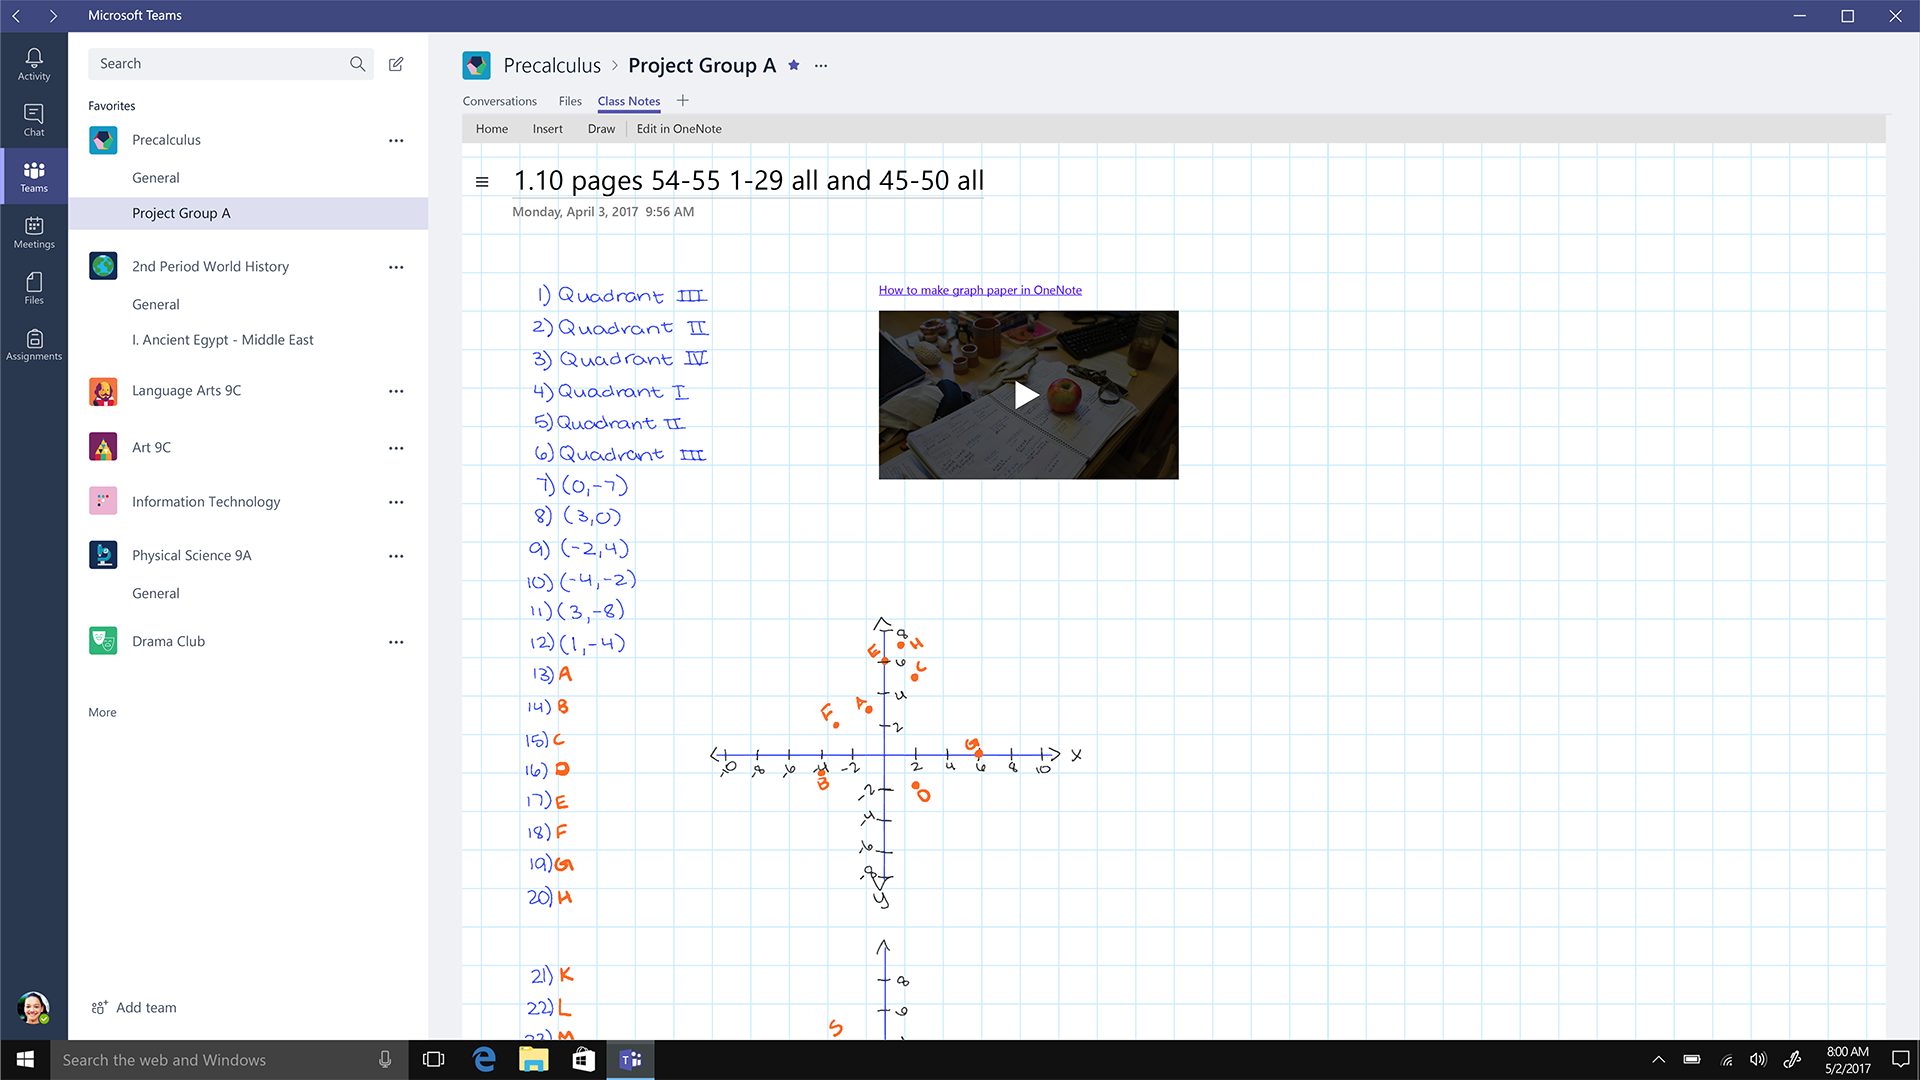1920x1080 pixels.
Task: Open Meetings in the left rail
Action: (34, 232)
